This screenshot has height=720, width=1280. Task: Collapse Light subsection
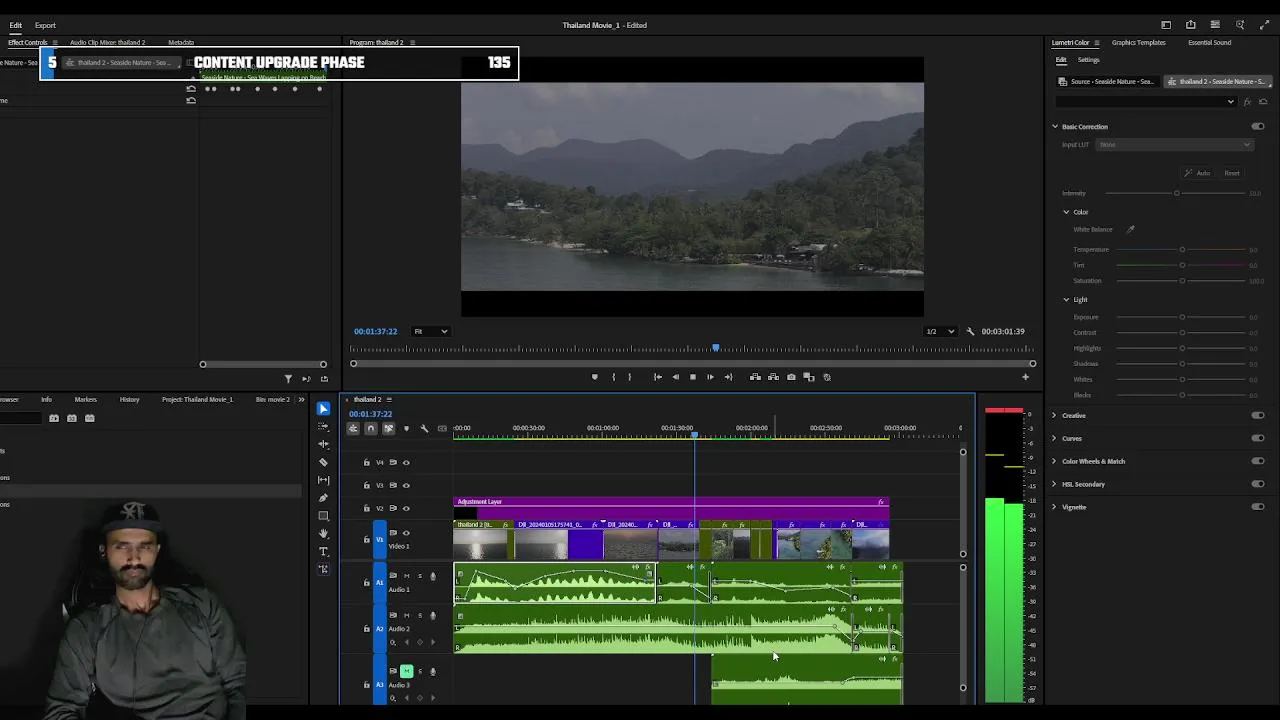1066,300
